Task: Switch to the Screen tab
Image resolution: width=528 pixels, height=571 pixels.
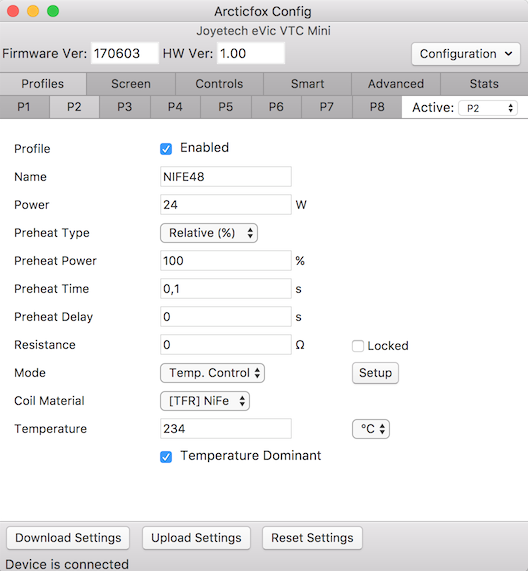Action: [131, 84]
